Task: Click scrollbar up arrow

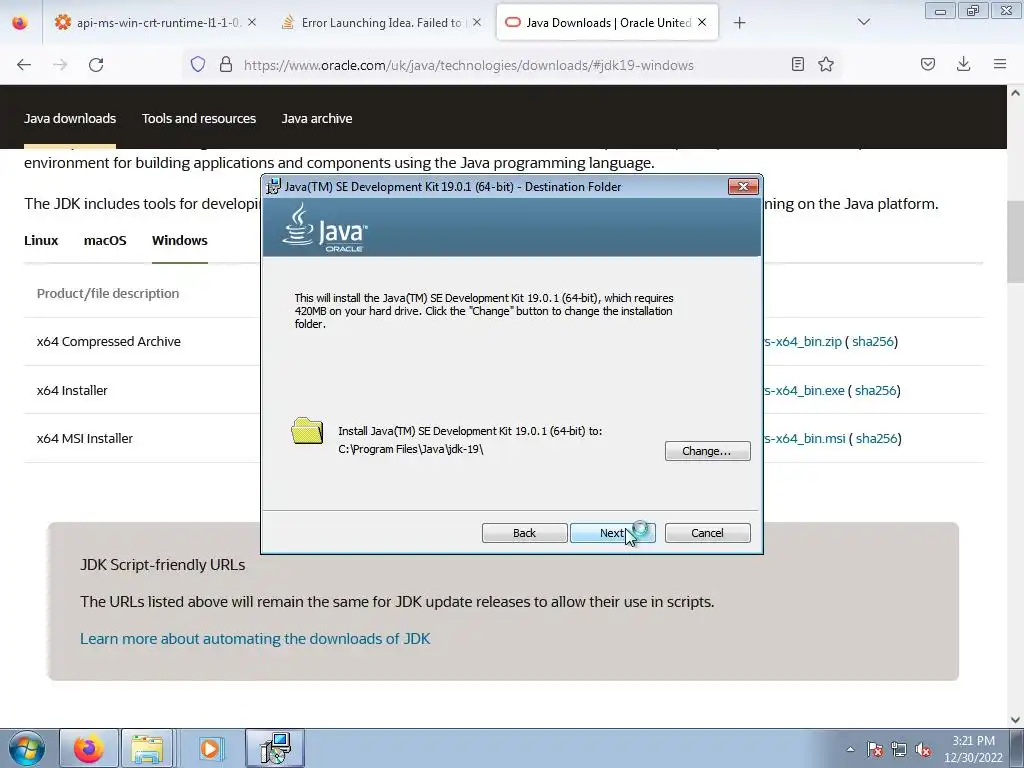Action: tap(1015, 93)
